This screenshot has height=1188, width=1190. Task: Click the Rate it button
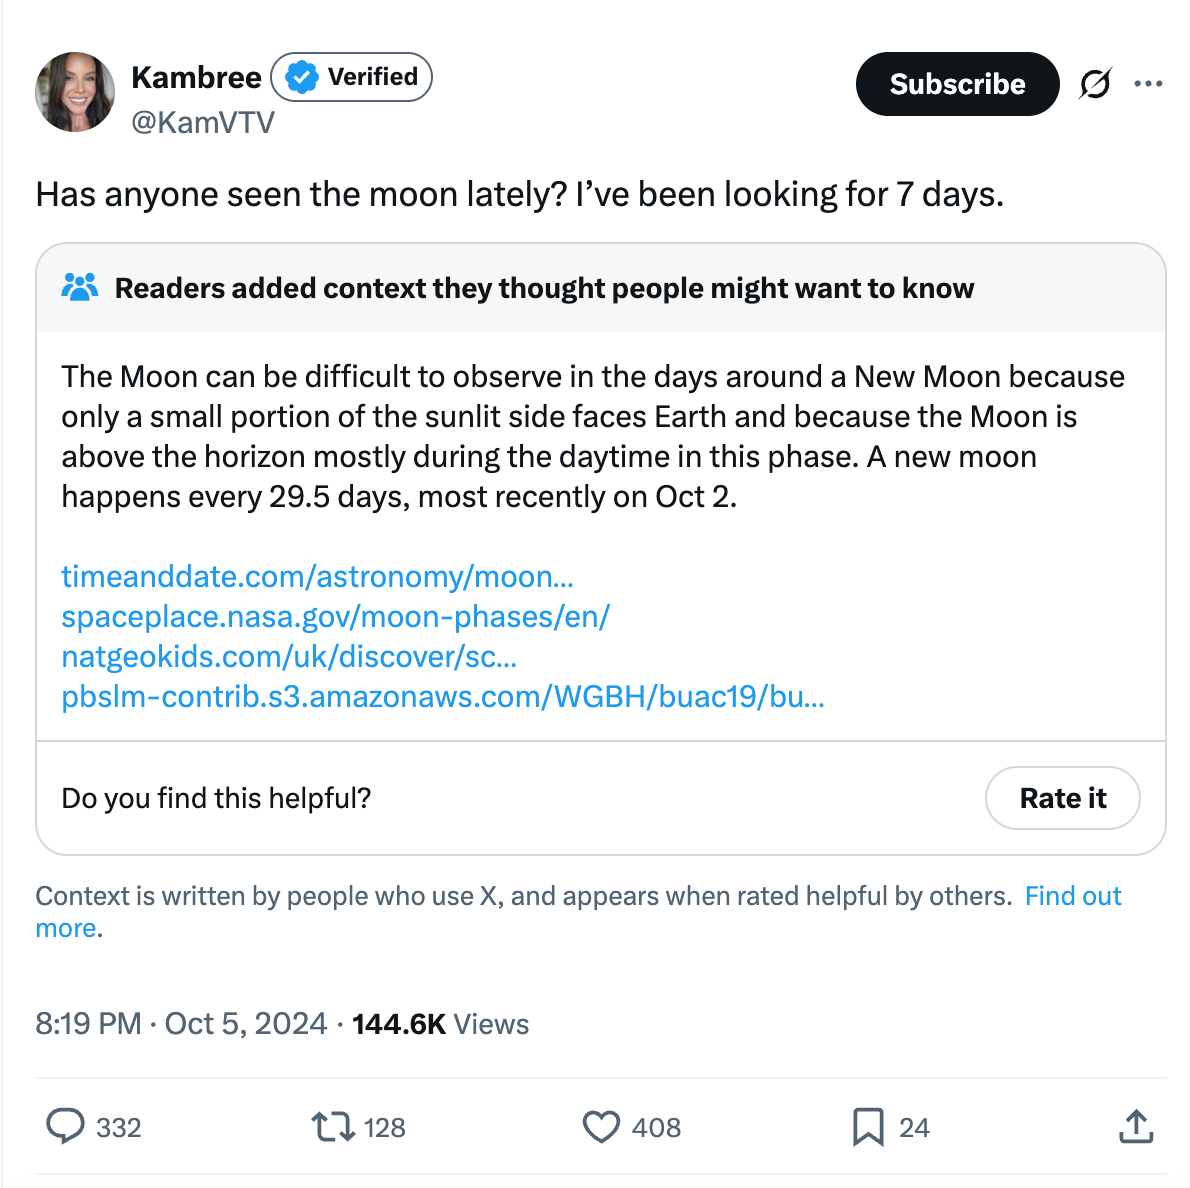1062,798
